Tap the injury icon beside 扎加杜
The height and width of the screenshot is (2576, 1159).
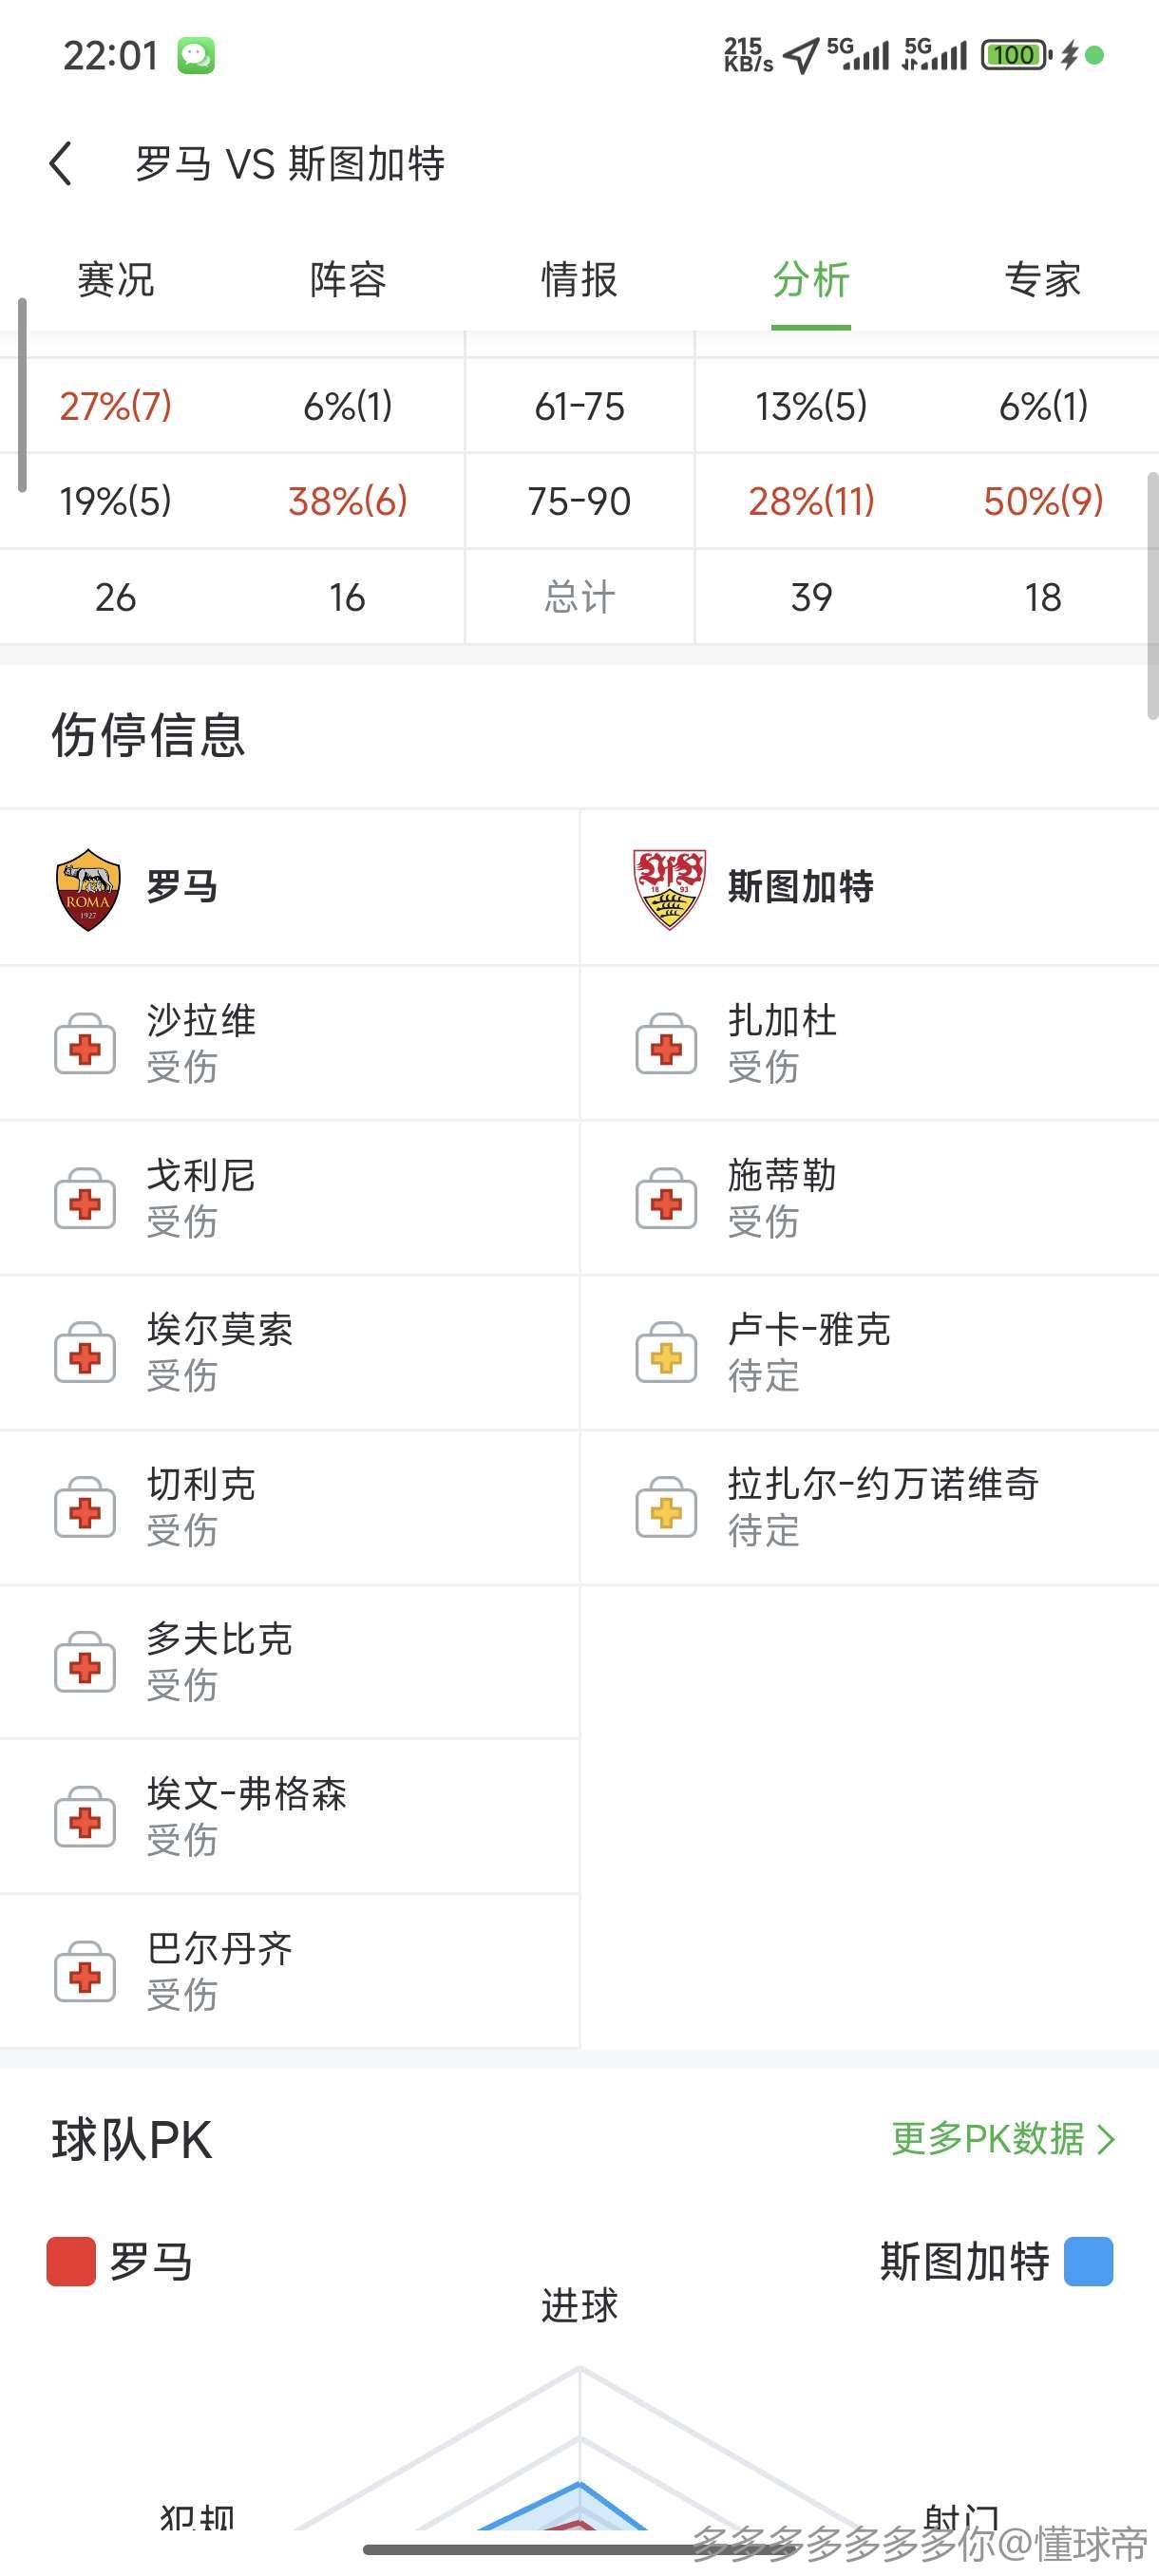click(666, 1045)
